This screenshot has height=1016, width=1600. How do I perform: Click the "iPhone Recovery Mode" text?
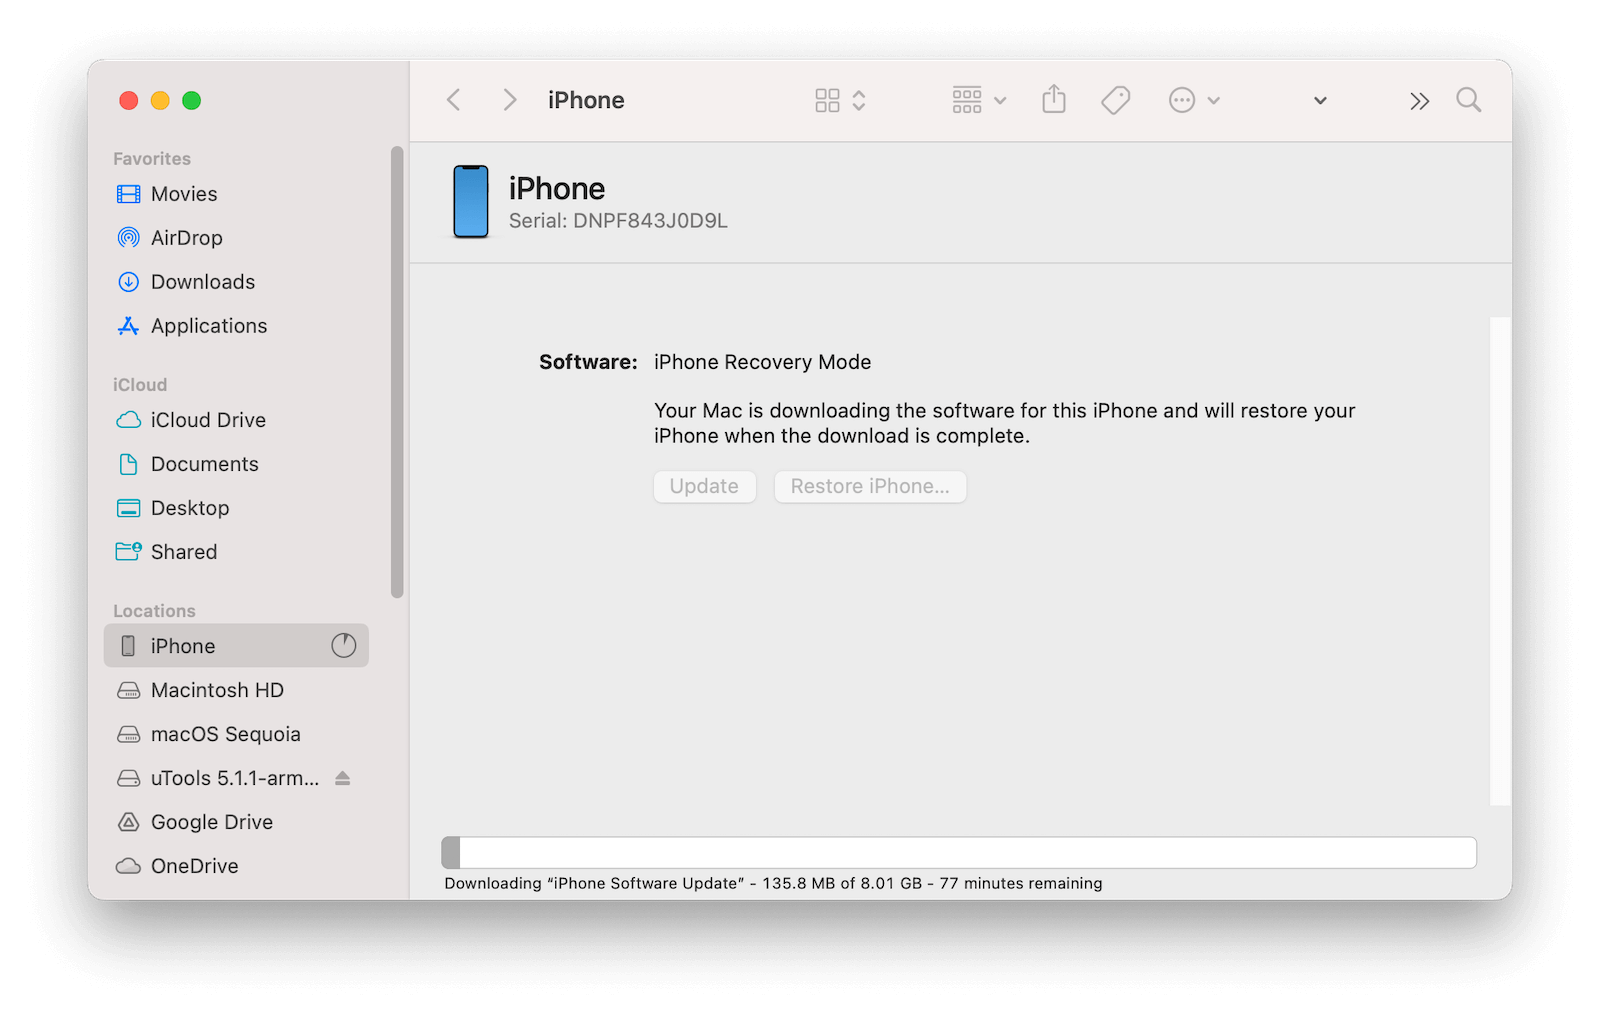pos(763,362)
